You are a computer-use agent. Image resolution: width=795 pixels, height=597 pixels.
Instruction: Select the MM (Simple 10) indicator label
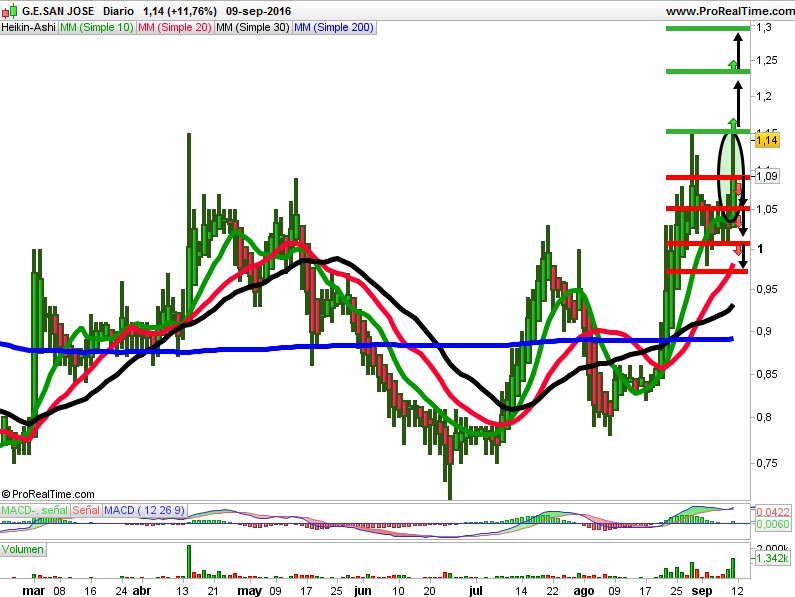tap(97, 27)
